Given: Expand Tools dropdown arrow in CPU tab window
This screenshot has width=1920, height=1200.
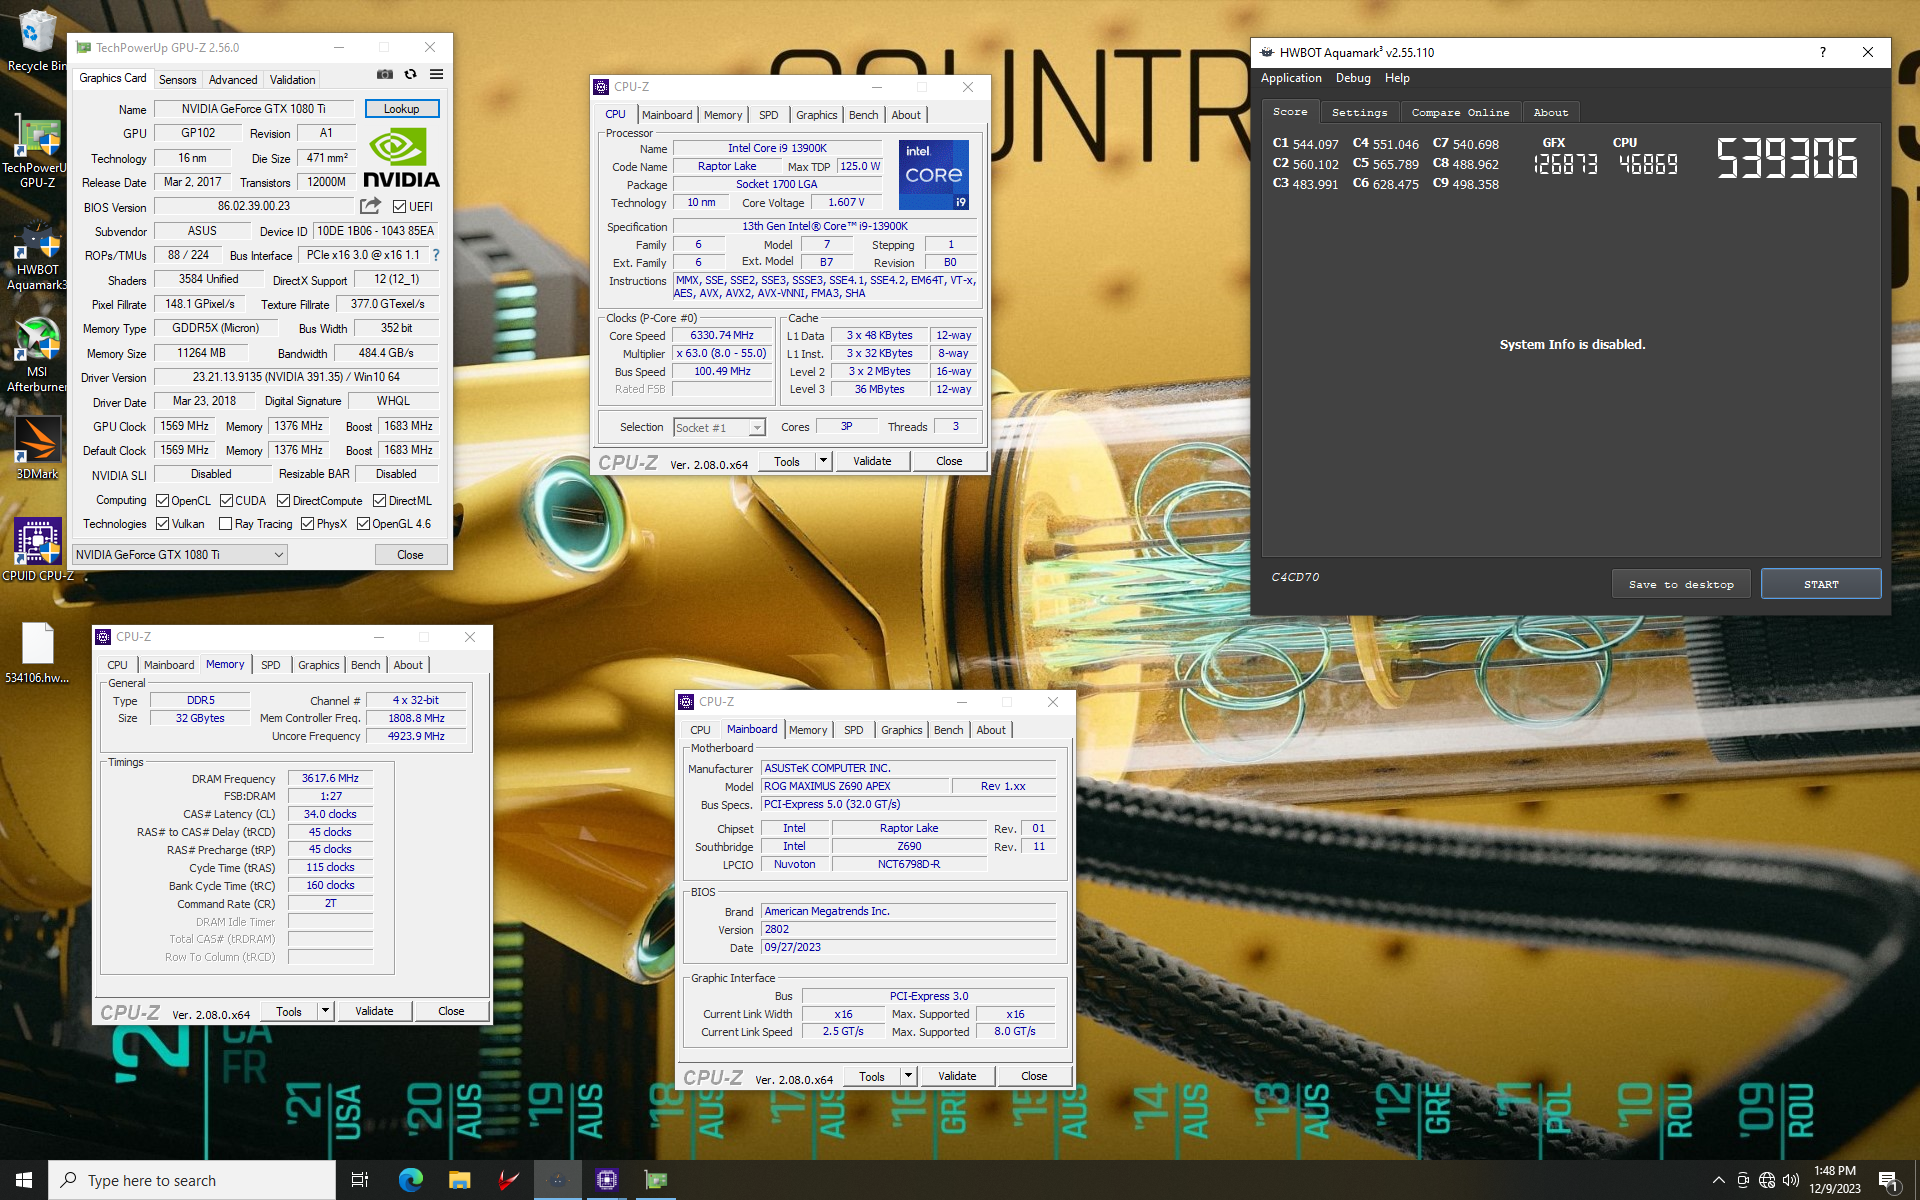Looking at the screenshot, I should coord(823,461).
